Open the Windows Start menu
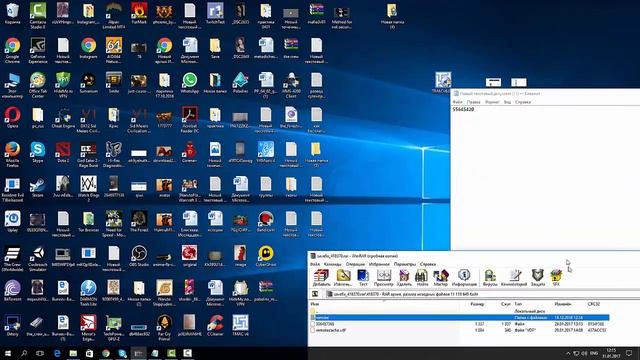The width and height of the screenshot is (640, 360). [x=8, y=353]
